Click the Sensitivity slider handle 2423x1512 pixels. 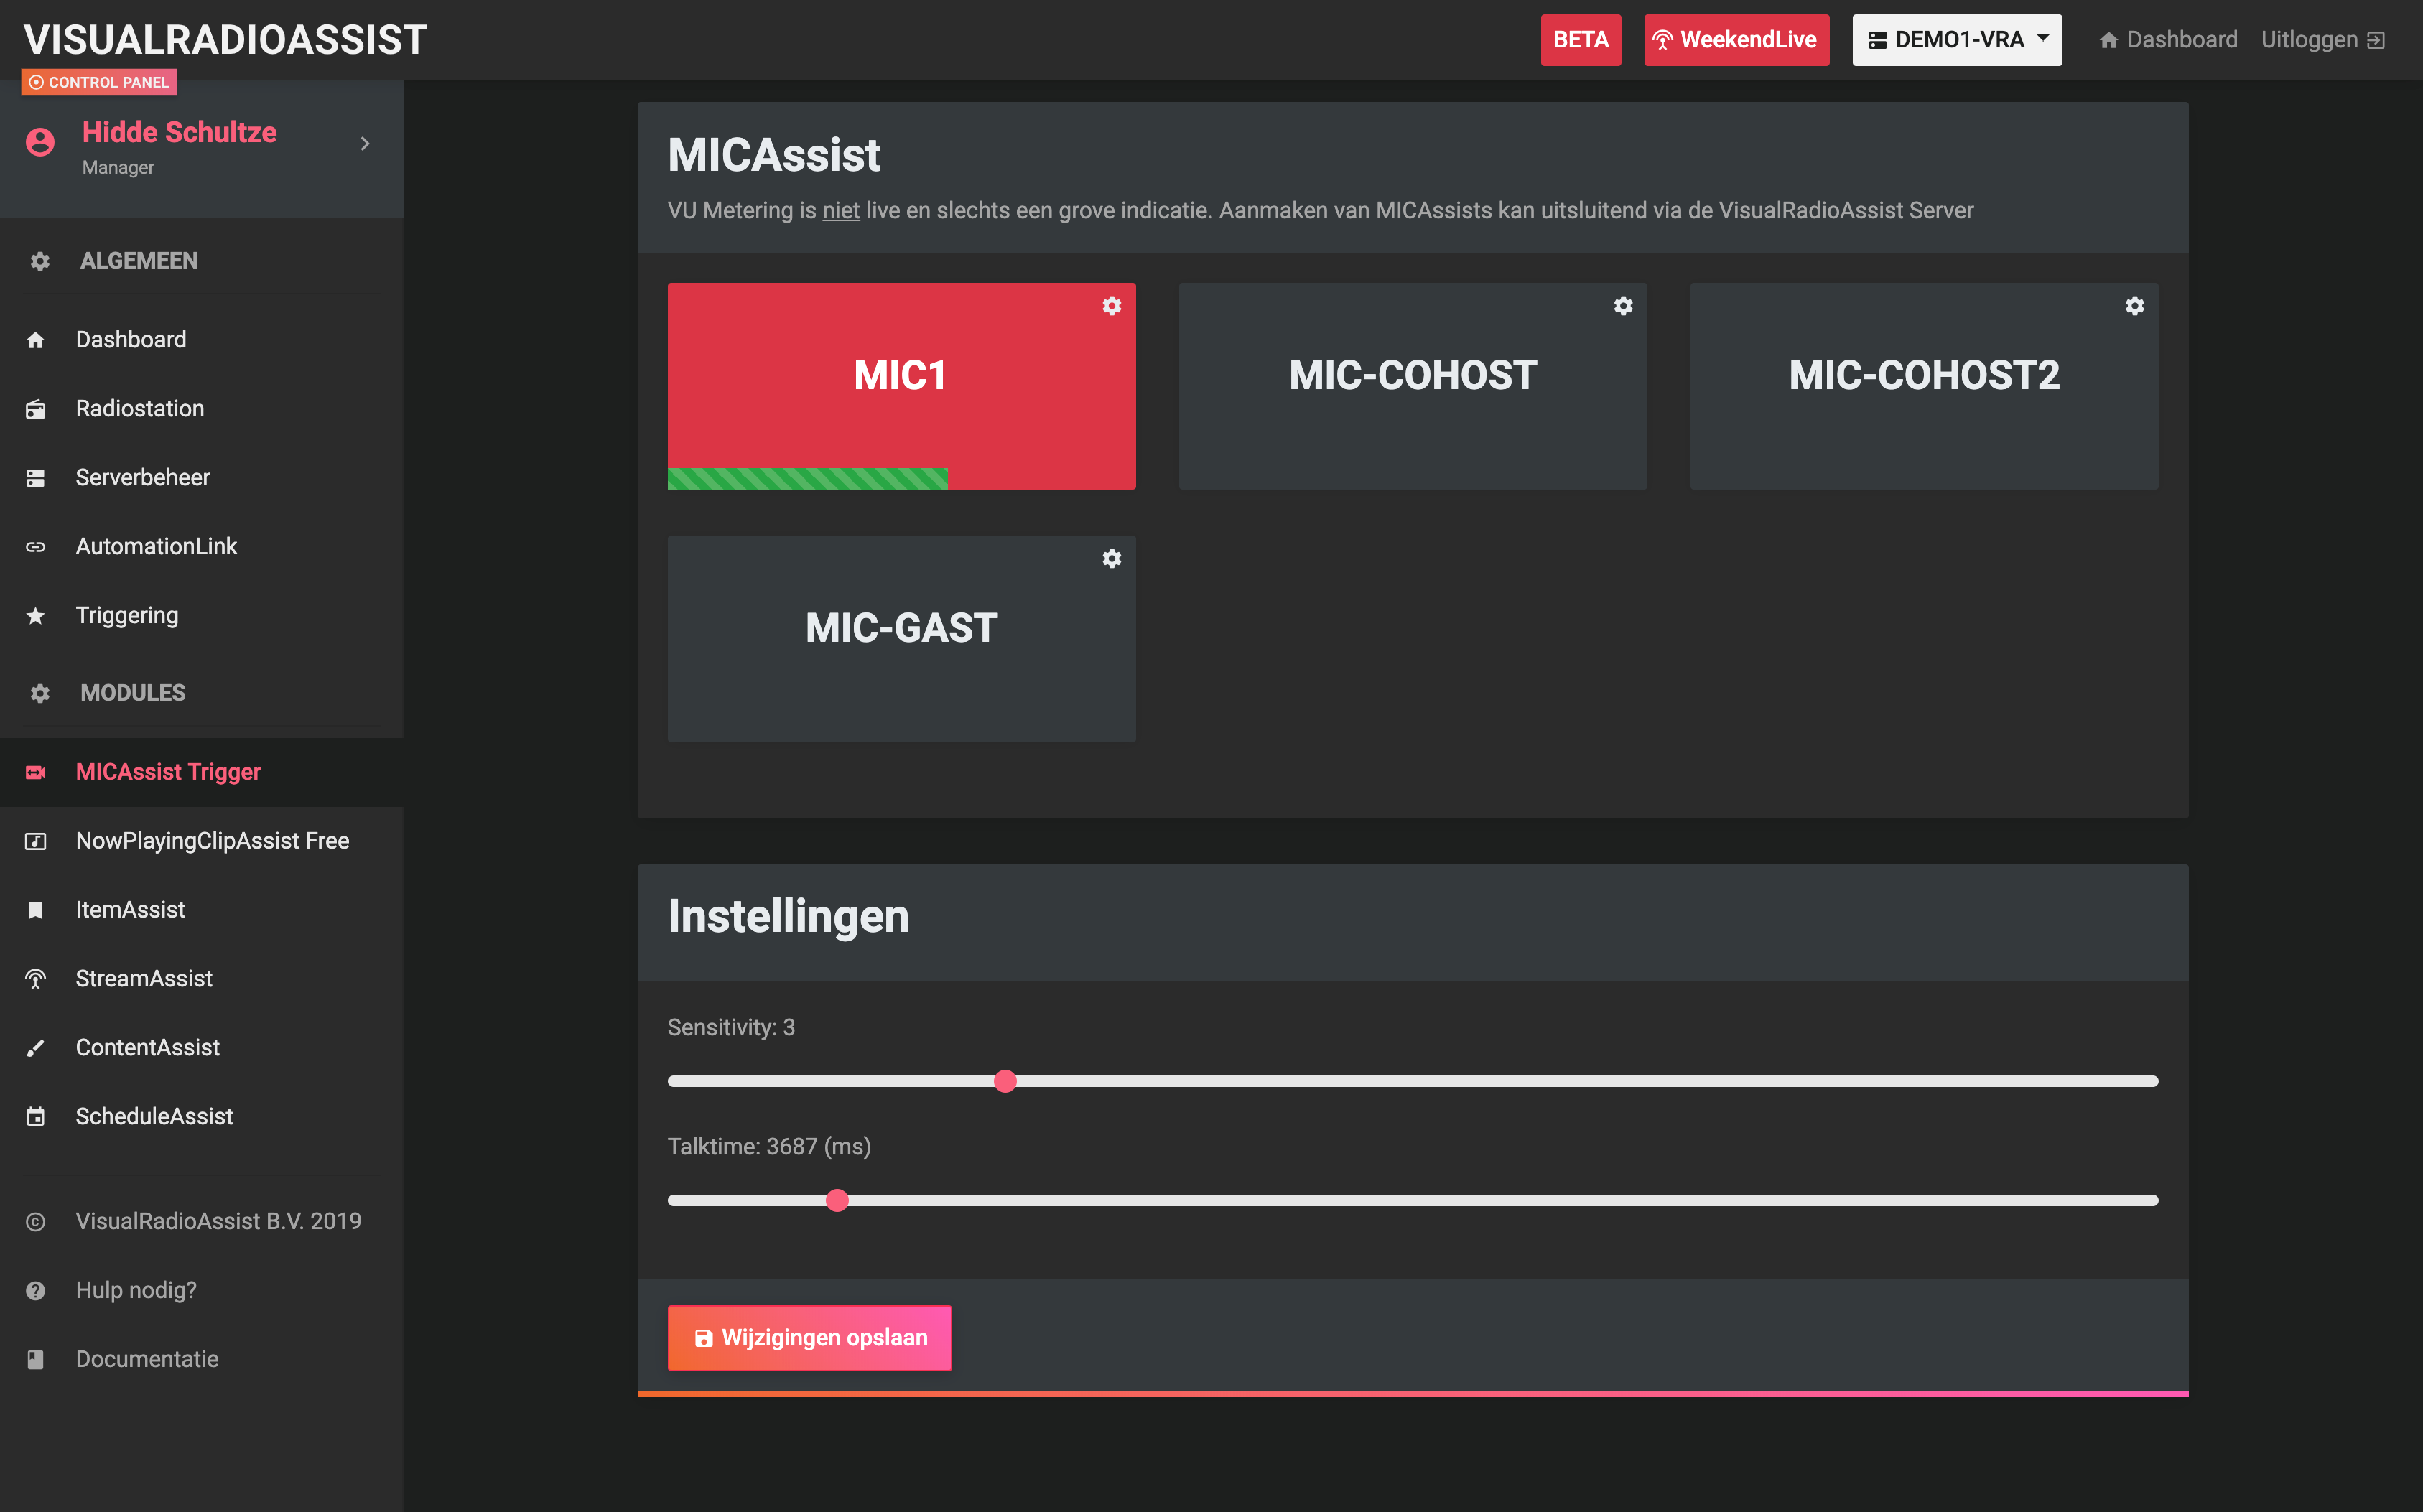coord(1005,1081)
